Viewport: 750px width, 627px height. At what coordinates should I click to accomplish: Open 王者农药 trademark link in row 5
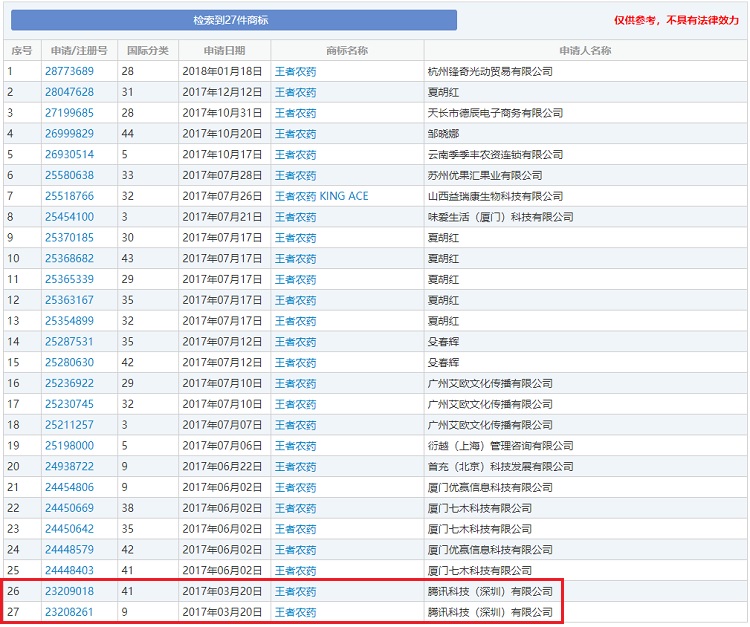coord(296,154)
